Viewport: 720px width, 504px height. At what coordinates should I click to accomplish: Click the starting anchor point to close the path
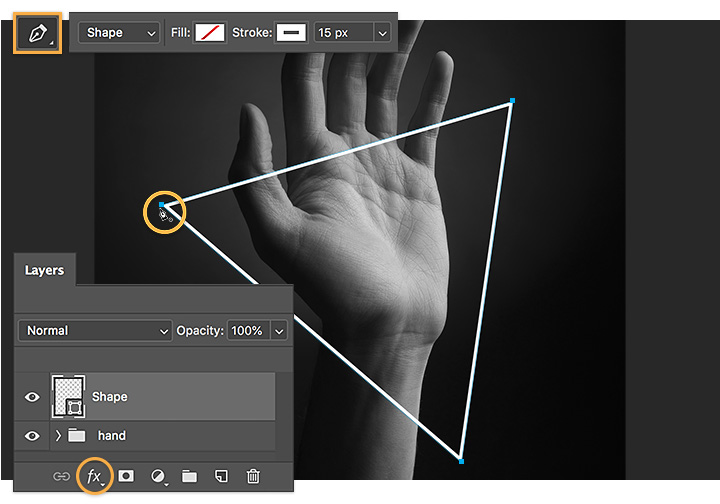161,204
